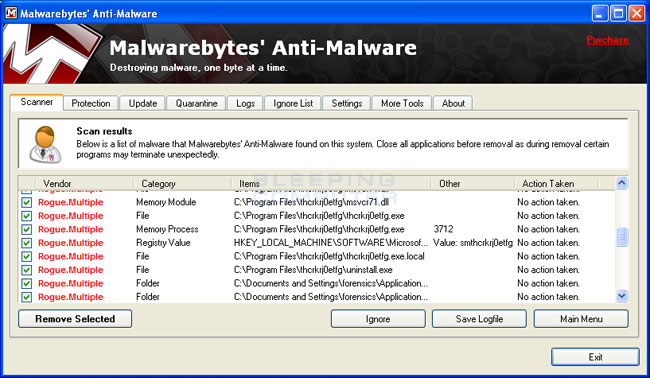Uncheck the Registry Value row checkbox

coord(27,243)
